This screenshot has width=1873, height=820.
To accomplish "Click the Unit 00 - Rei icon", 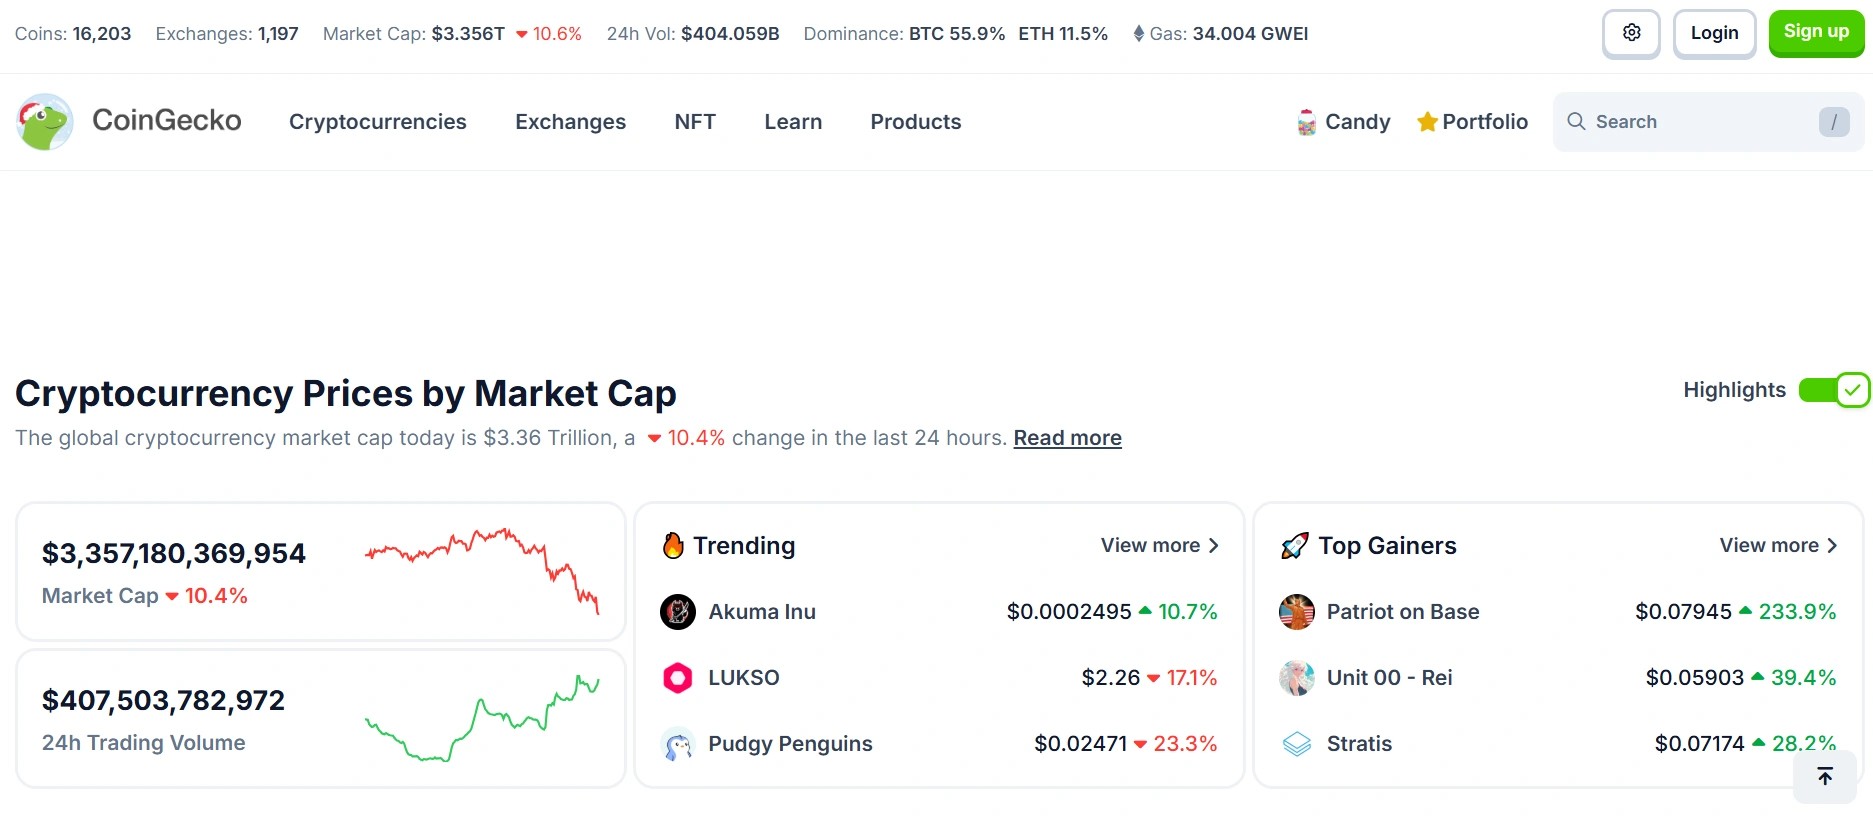I will pos(1297,678).
